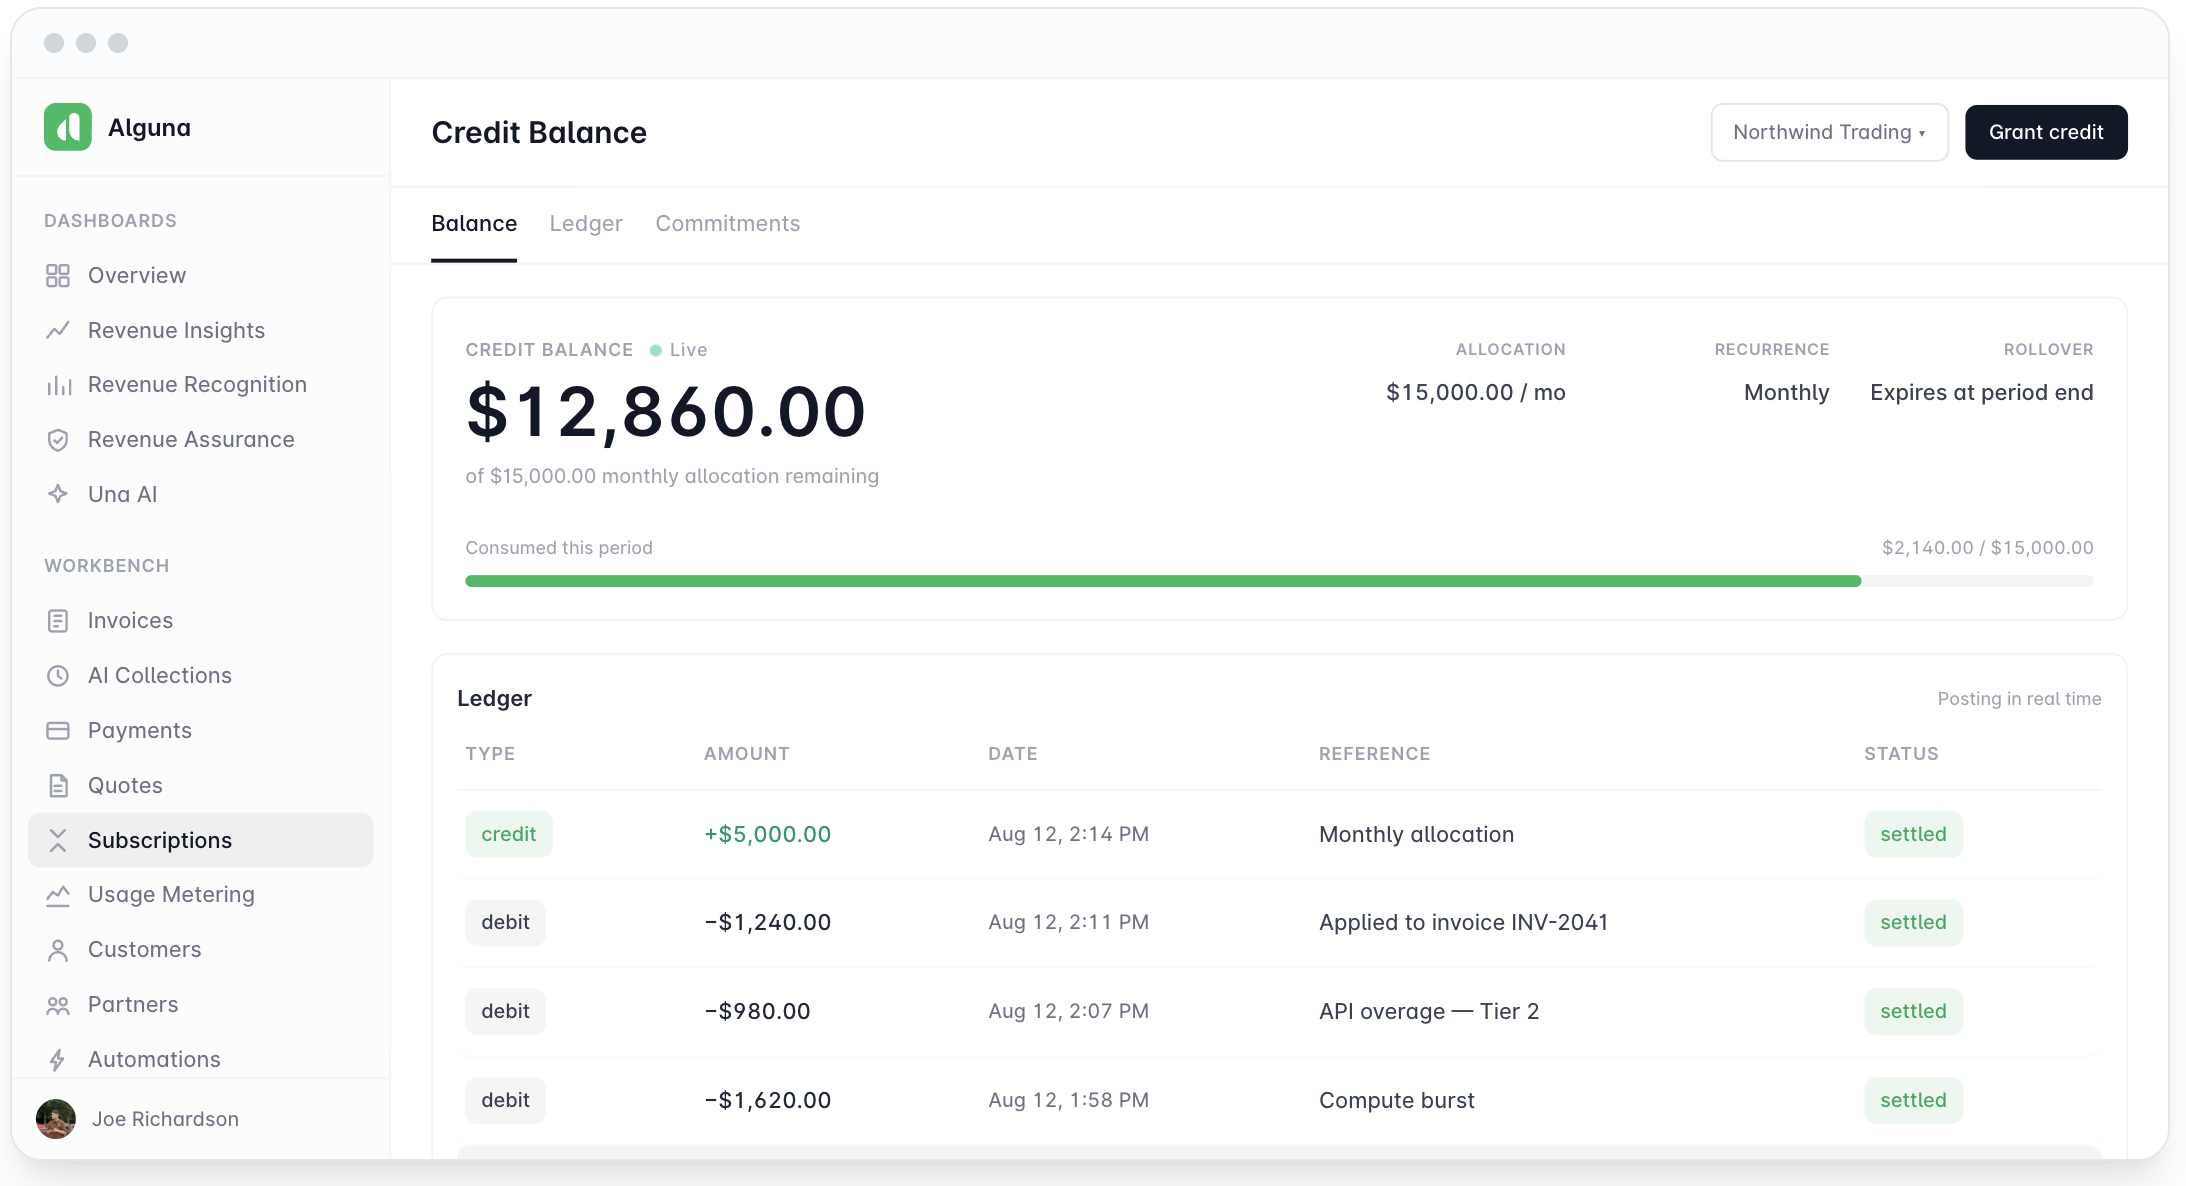Click the Quotes file icon

tap(58, 786)
